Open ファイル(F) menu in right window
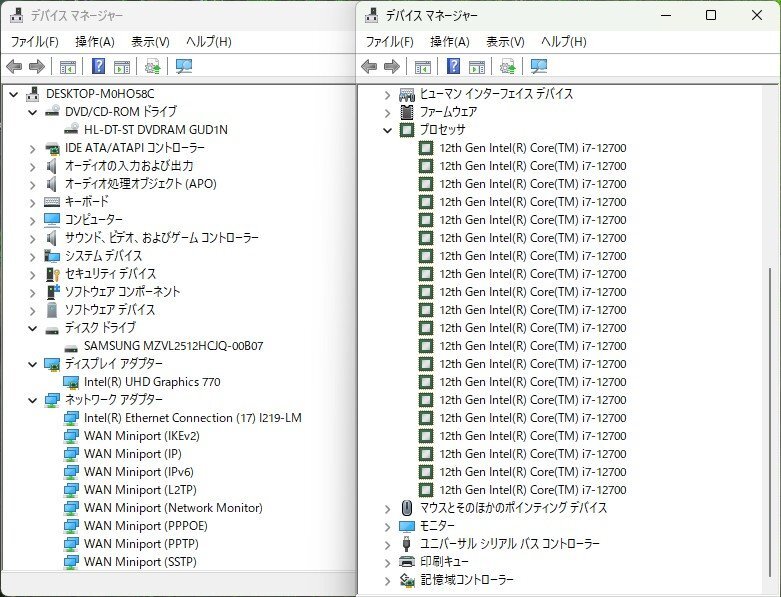Screen dimensions: 781x597 click(x=390, y=42)
